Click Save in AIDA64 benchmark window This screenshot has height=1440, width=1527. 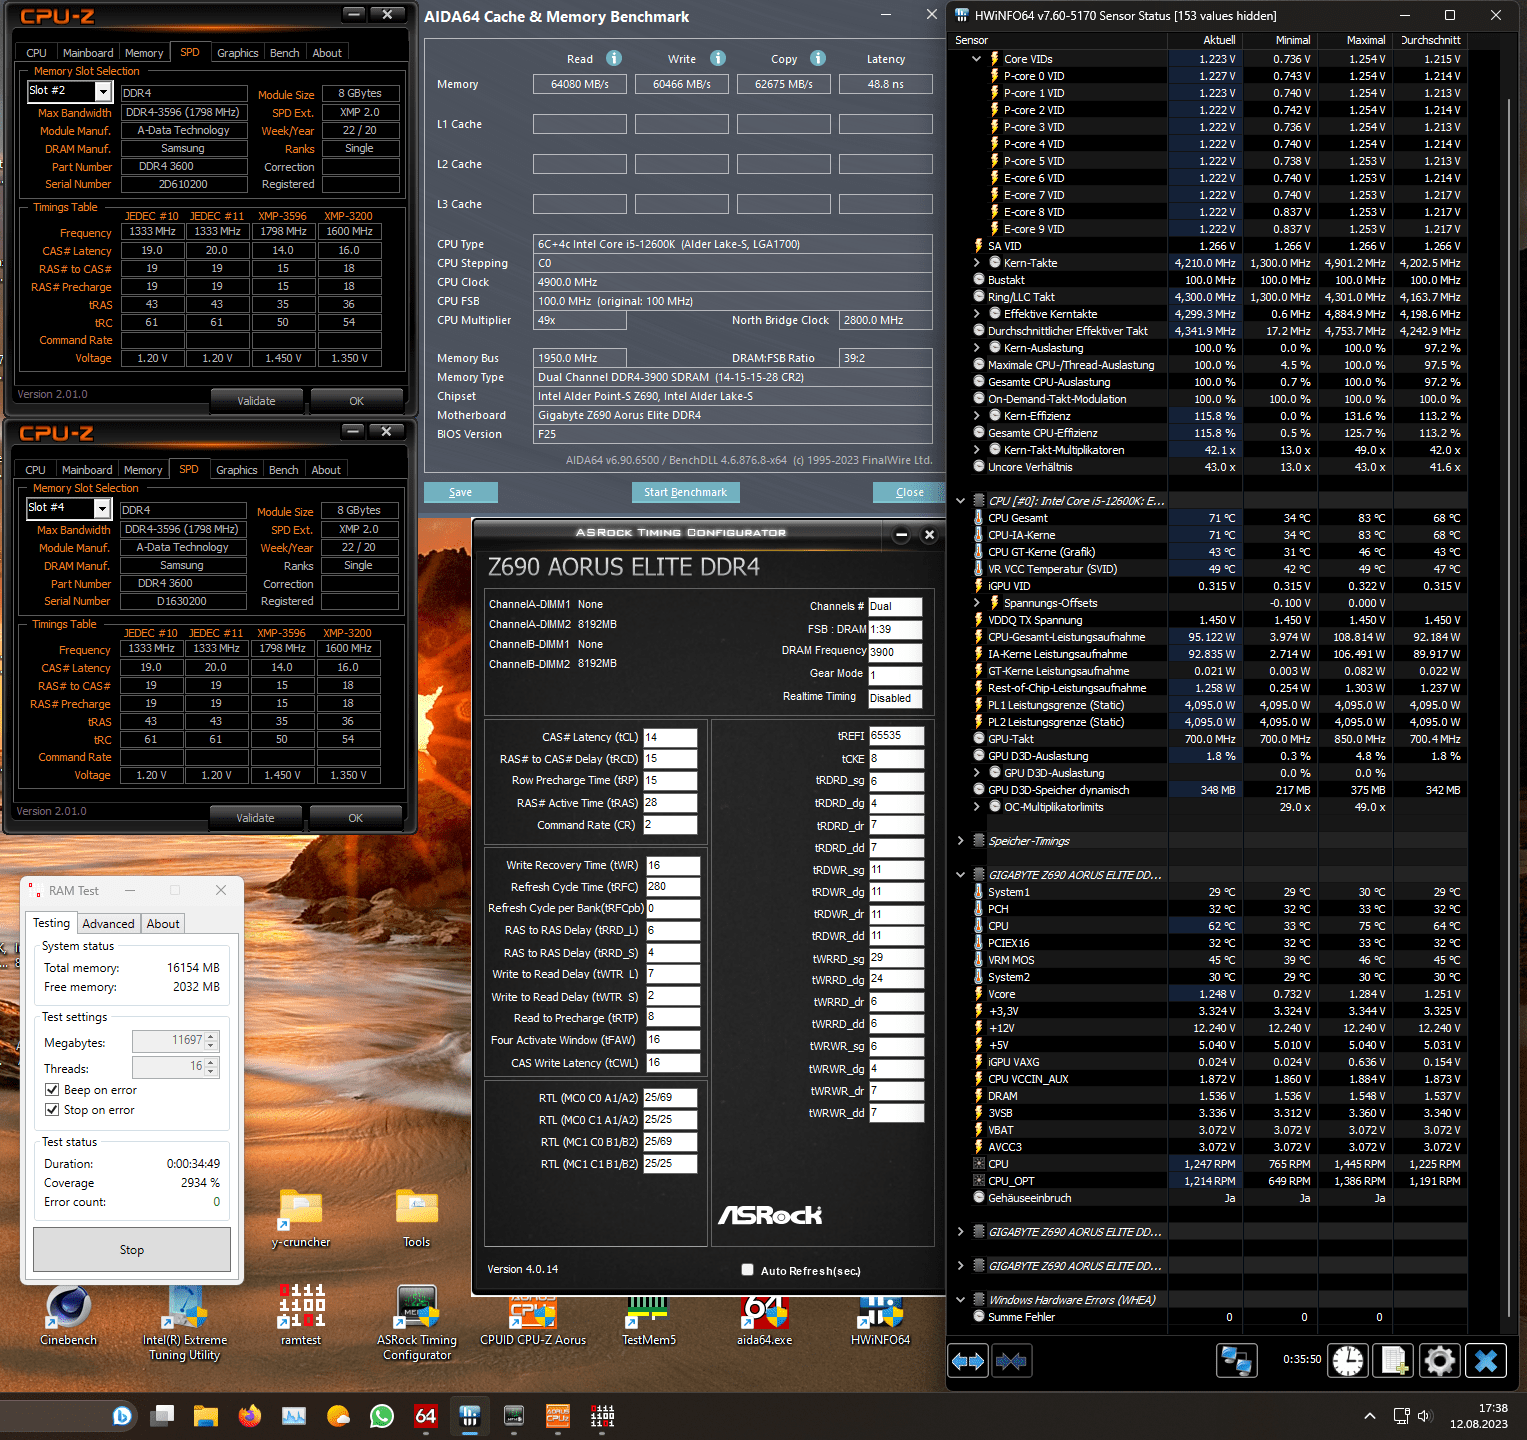[x=461, y=492]
